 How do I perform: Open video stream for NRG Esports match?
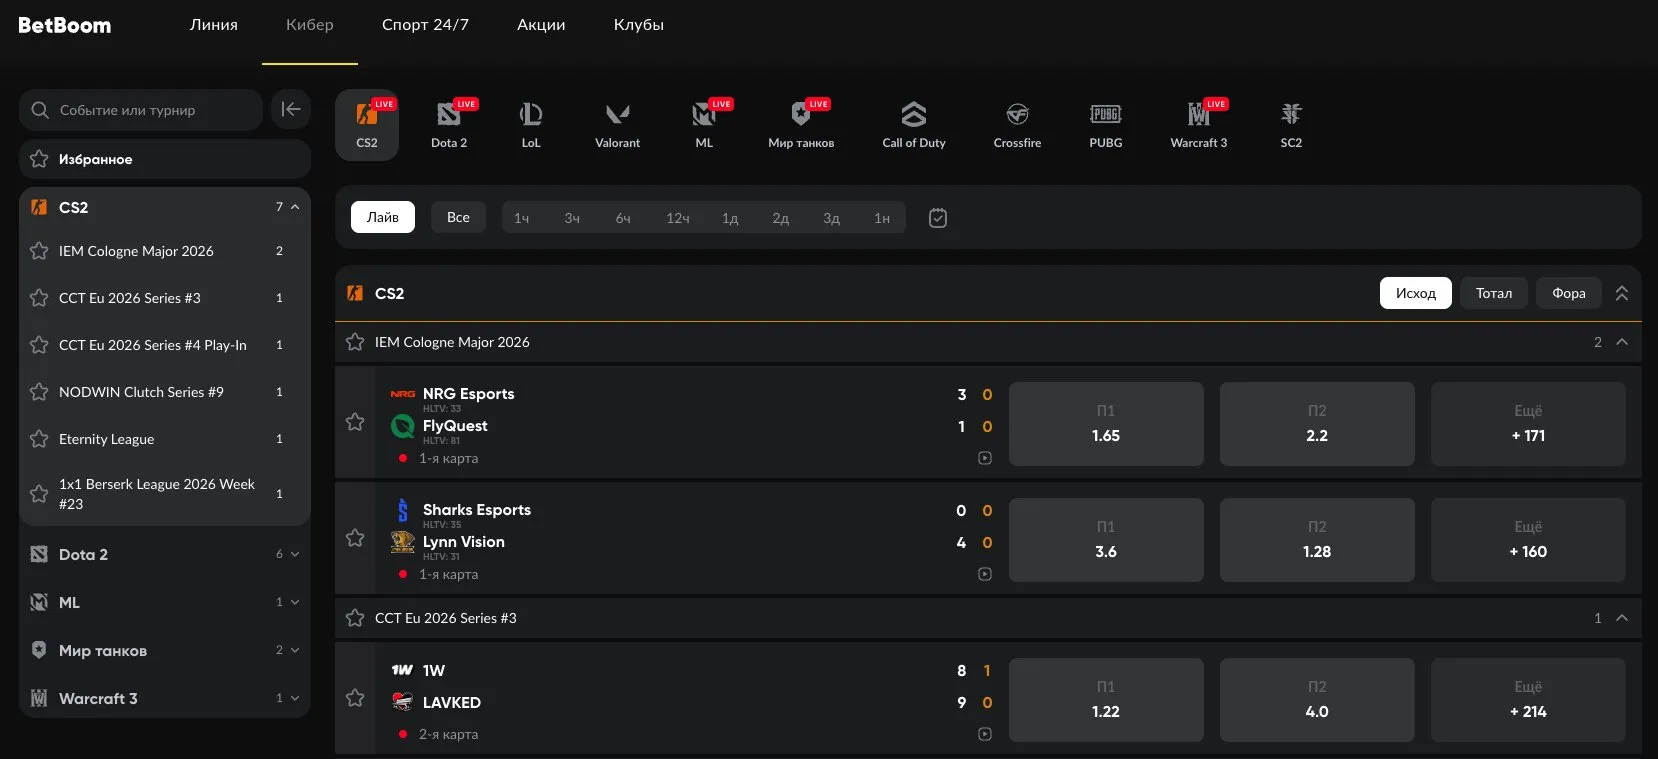point(985,458)
